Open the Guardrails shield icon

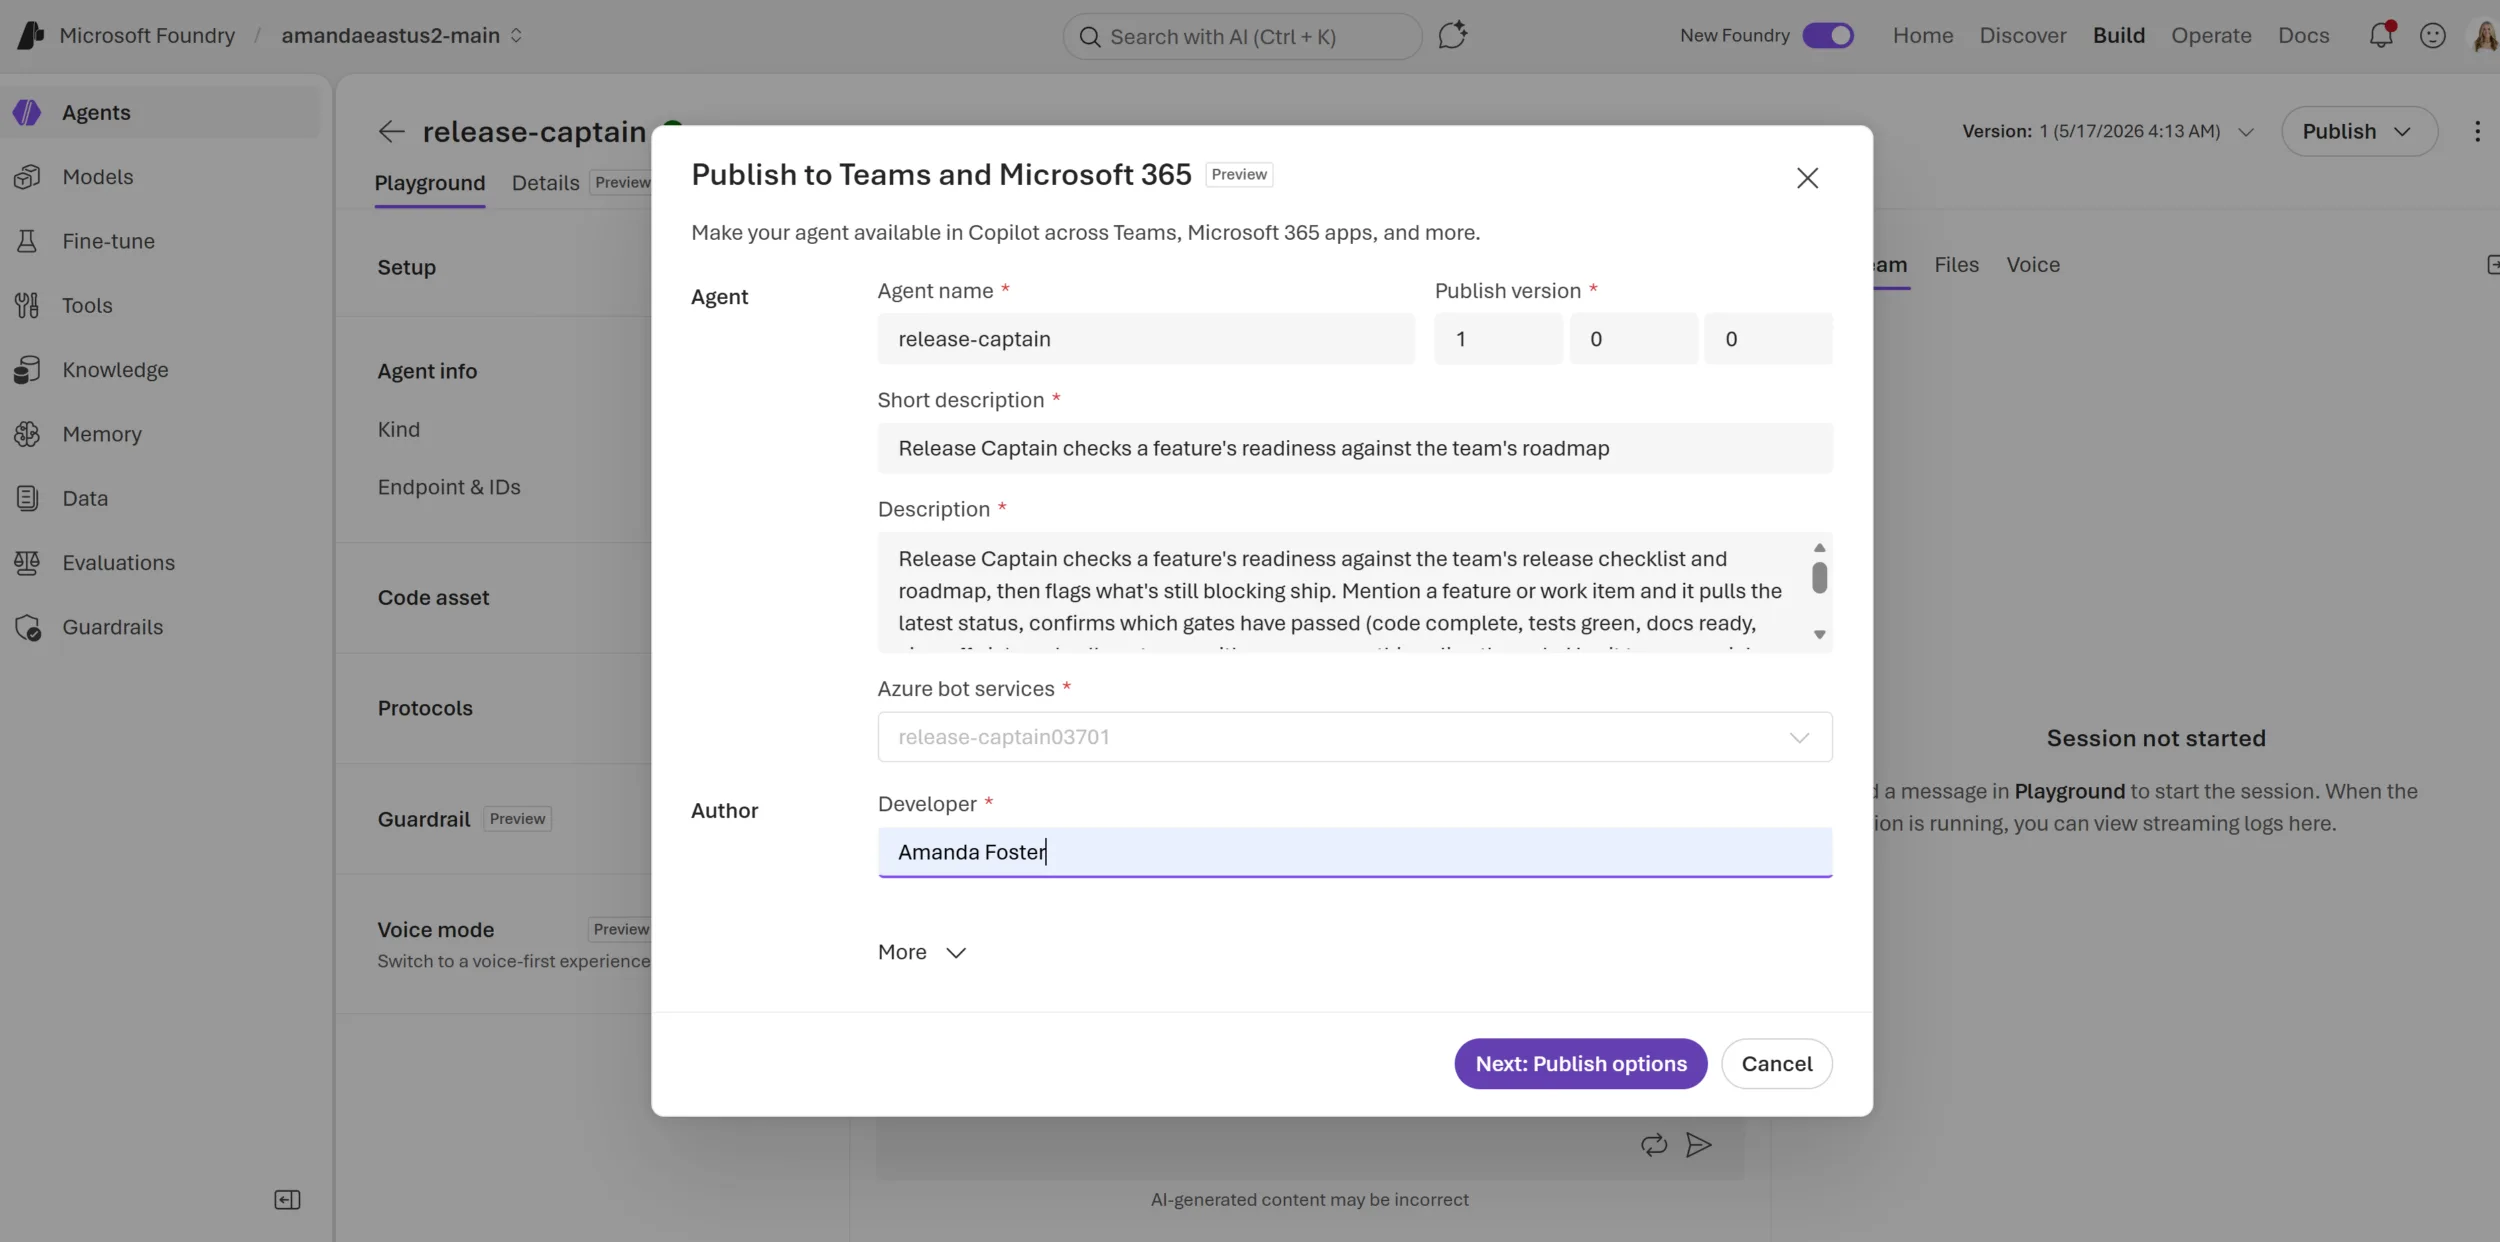[28, 627]
